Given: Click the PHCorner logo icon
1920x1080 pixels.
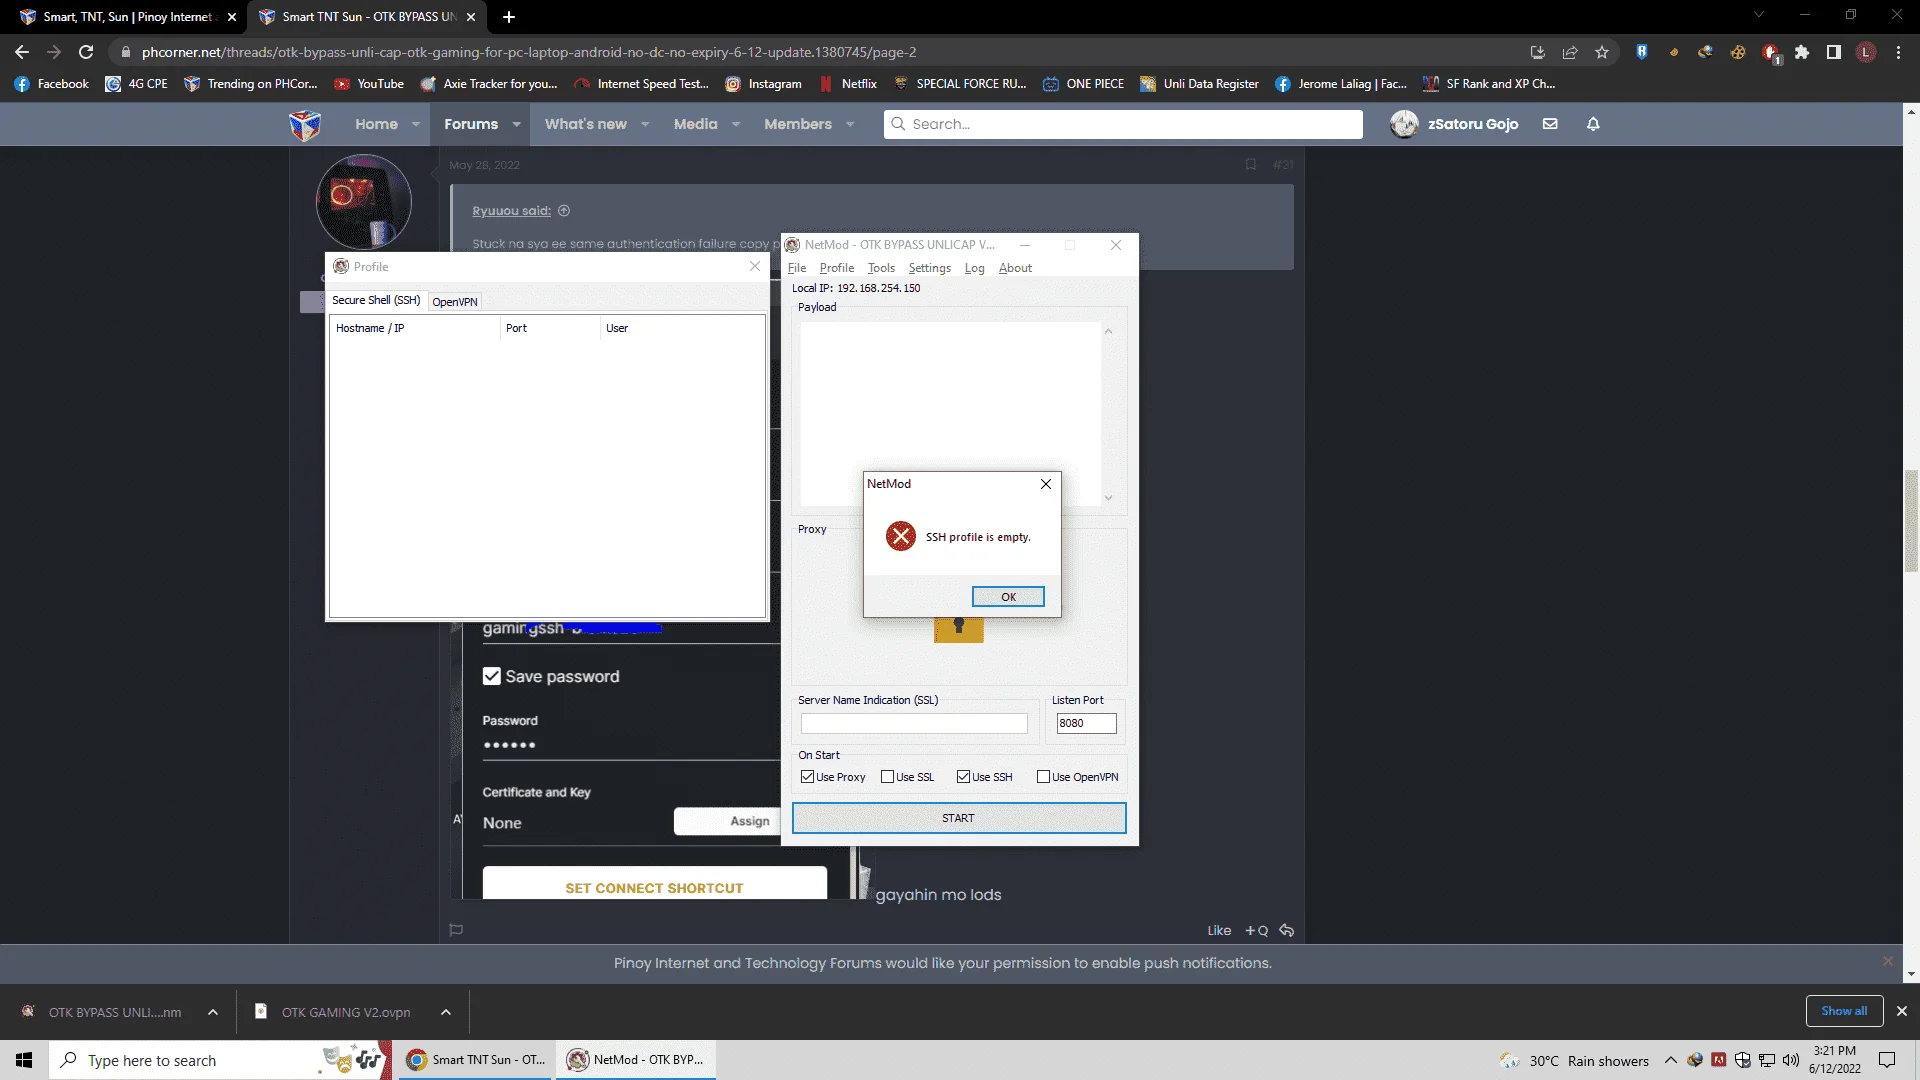Looking at the screenshot, I should point(305,125).
